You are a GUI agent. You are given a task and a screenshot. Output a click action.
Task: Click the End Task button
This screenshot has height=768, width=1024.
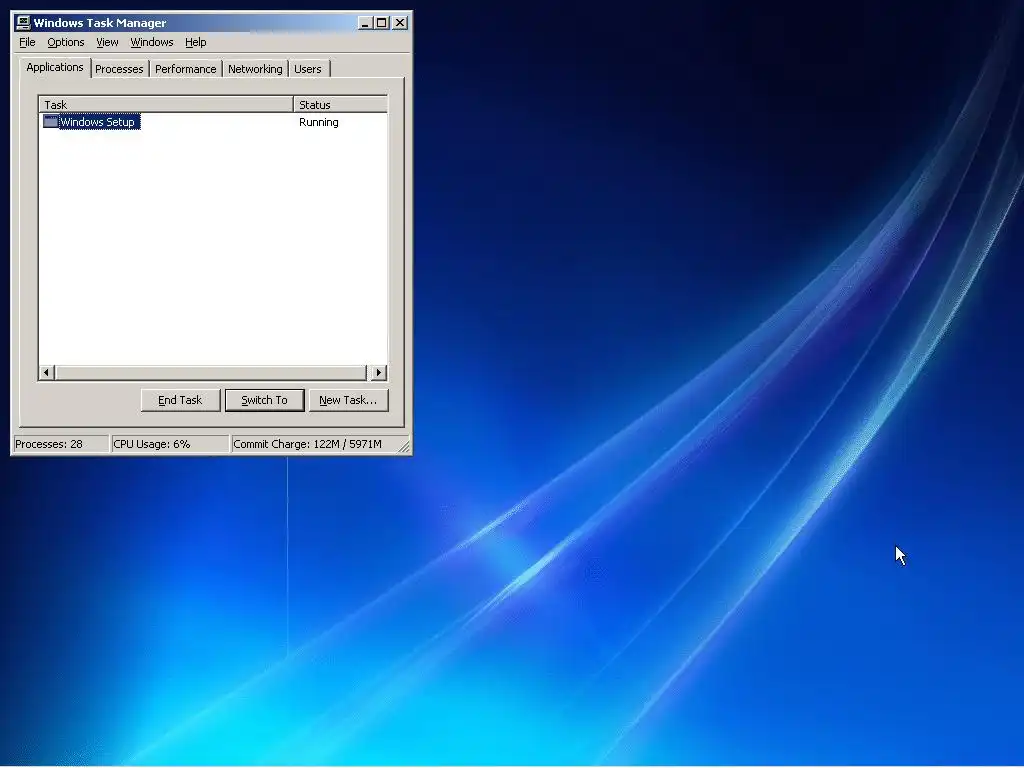180,400
